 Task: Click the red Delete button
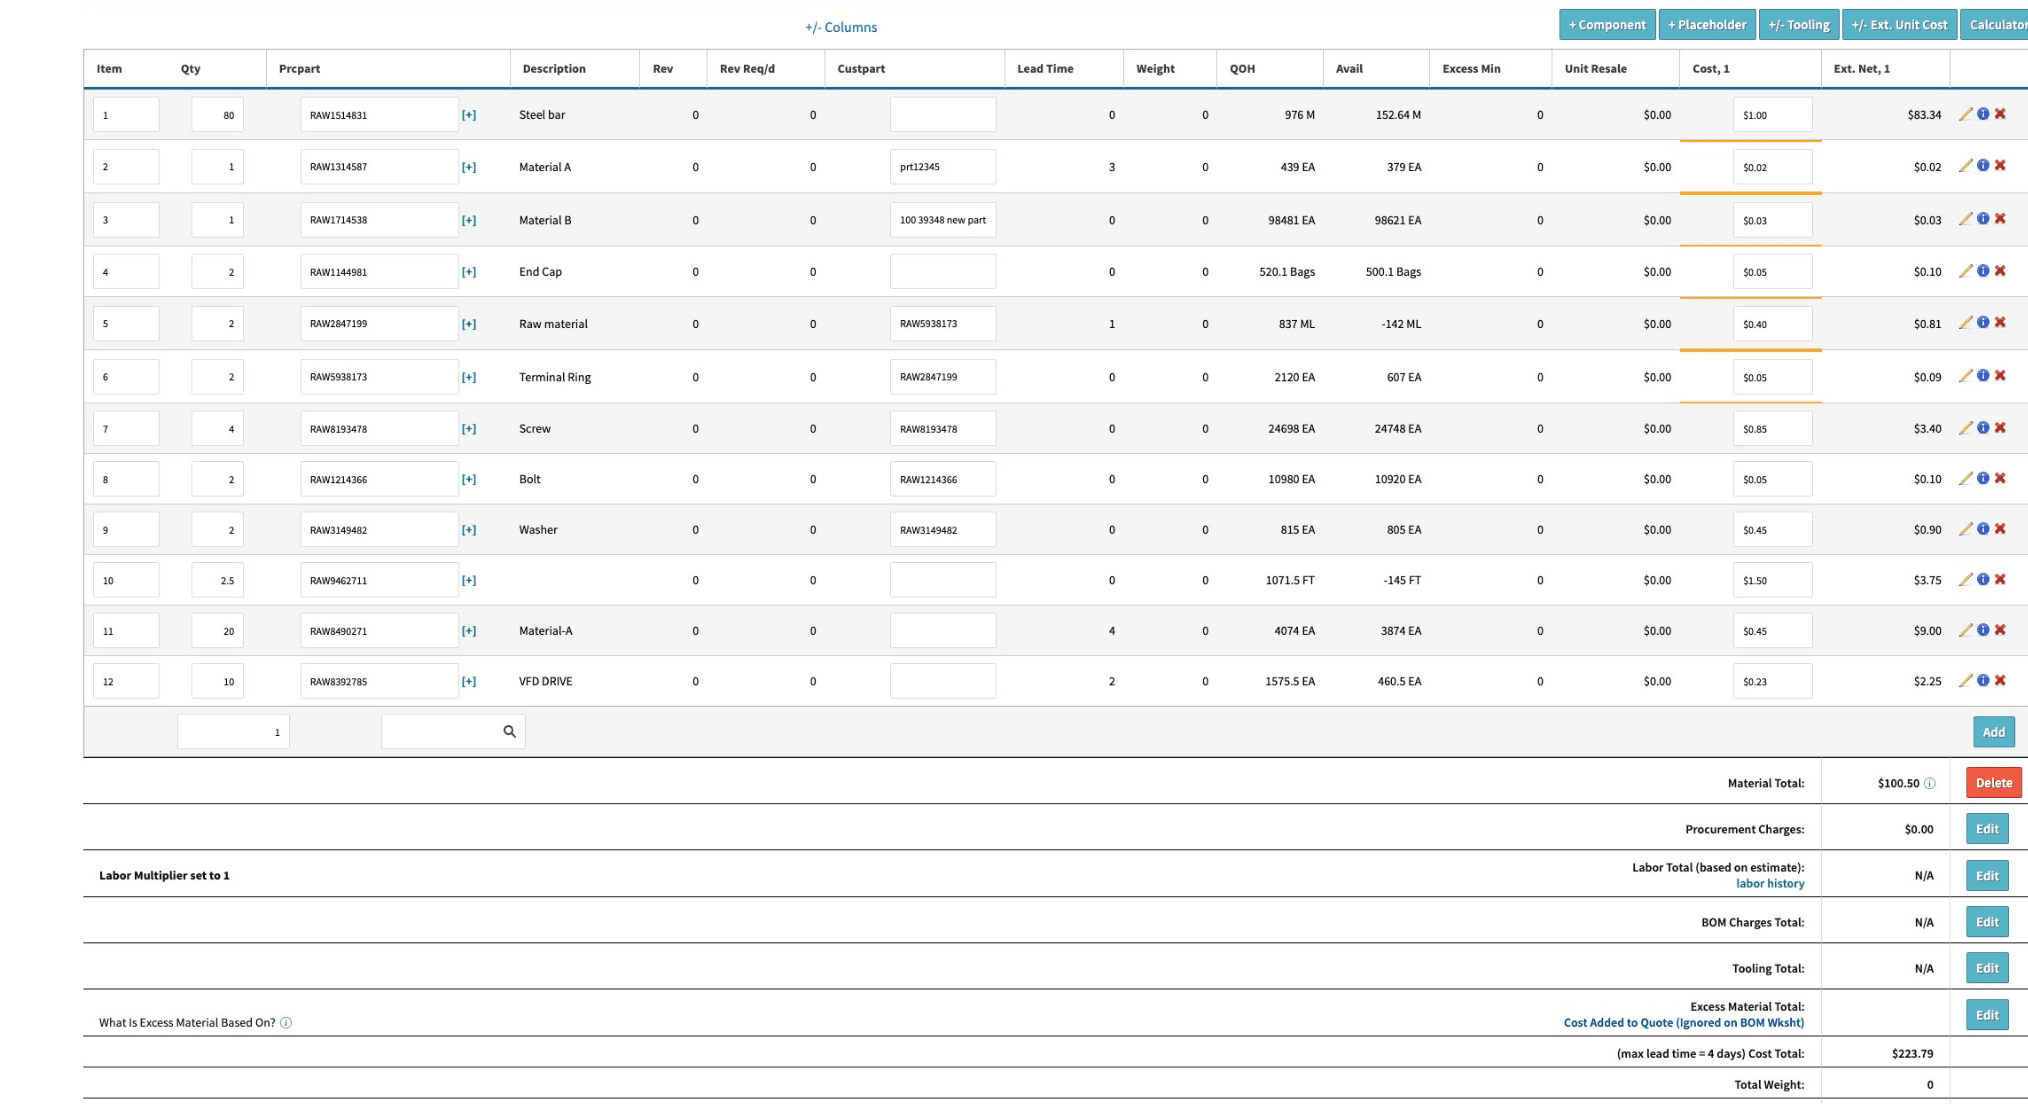[1993, 783]
